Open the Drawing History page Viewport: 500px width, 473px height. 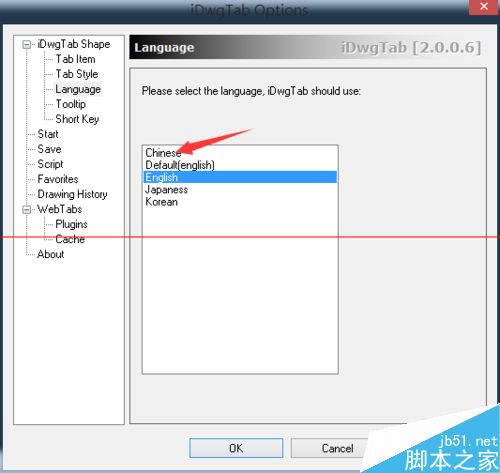[x=72, y=194]
